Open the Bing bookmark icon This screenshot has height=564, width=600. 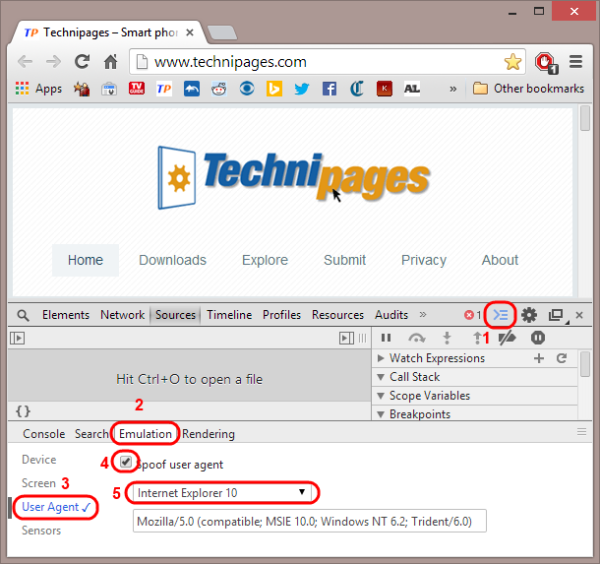[274, 89]
